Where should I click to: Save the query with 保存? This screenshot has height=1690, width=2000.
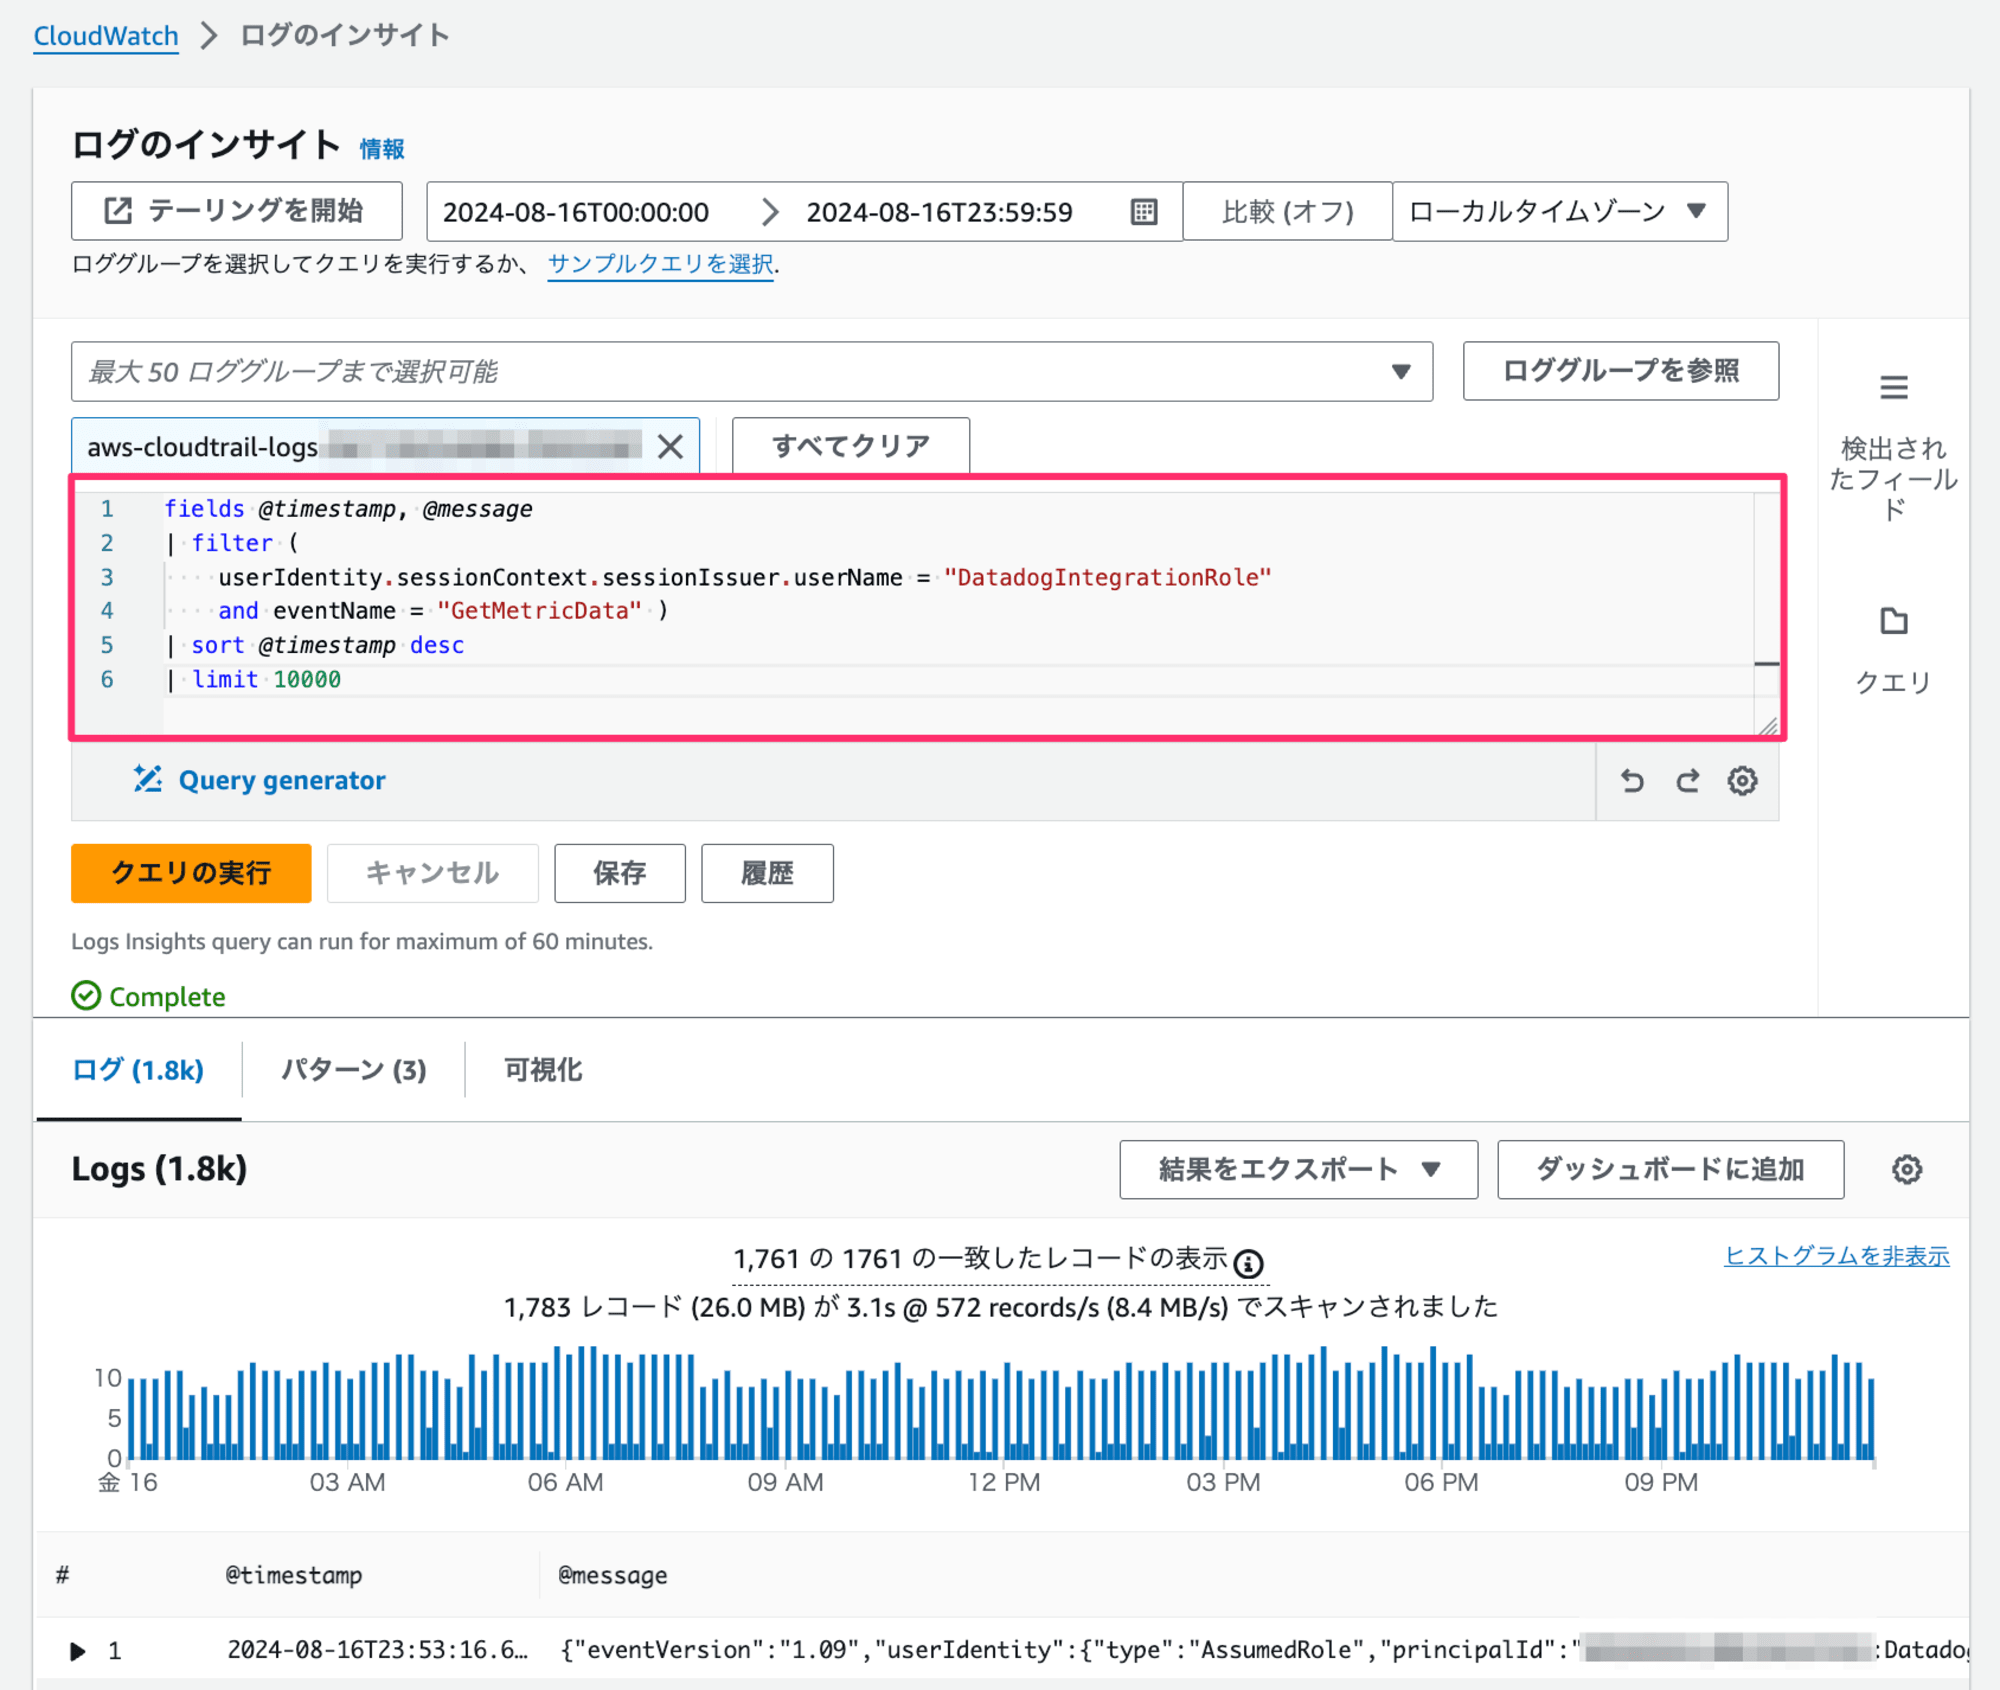click(x=620, y=873)
